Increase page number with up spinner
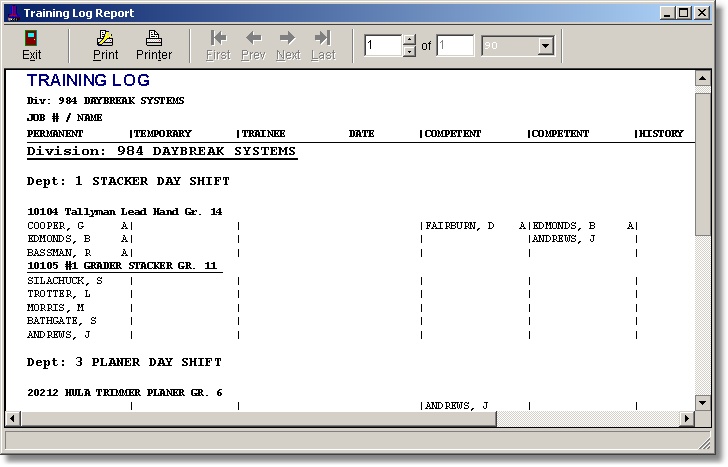728x467 pixels. pyautogui.click(x=408, y=41)
